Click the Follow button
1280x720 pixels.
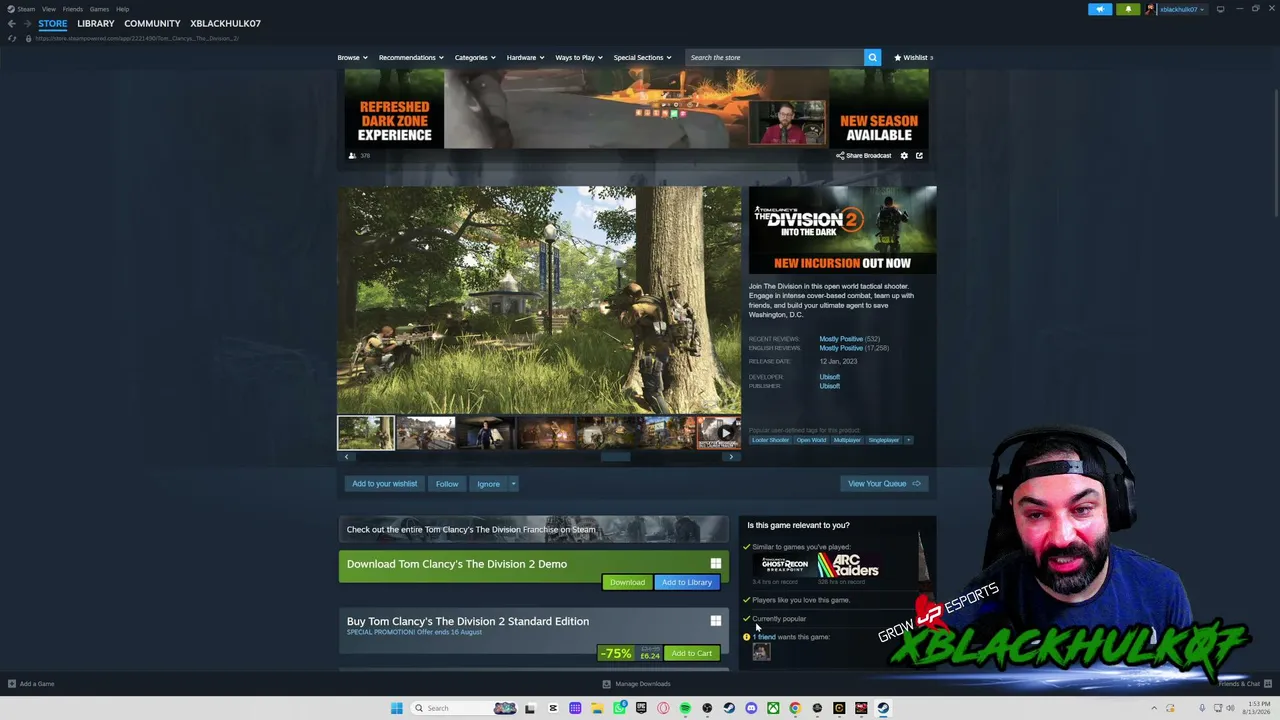tap(447, 484)
